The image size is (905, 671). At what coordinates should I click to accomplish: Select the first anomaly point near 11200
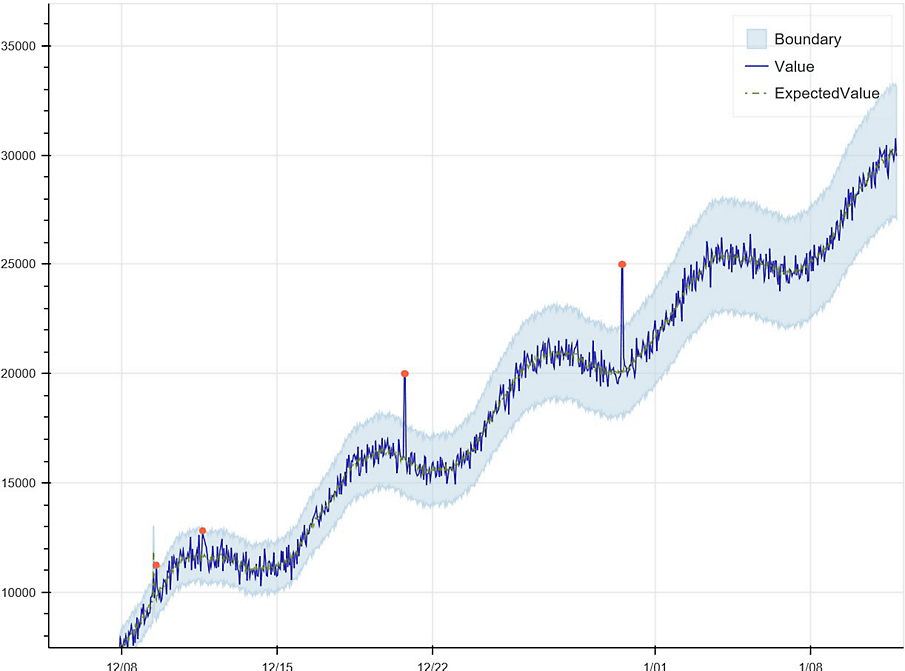[x=156, y=565]
